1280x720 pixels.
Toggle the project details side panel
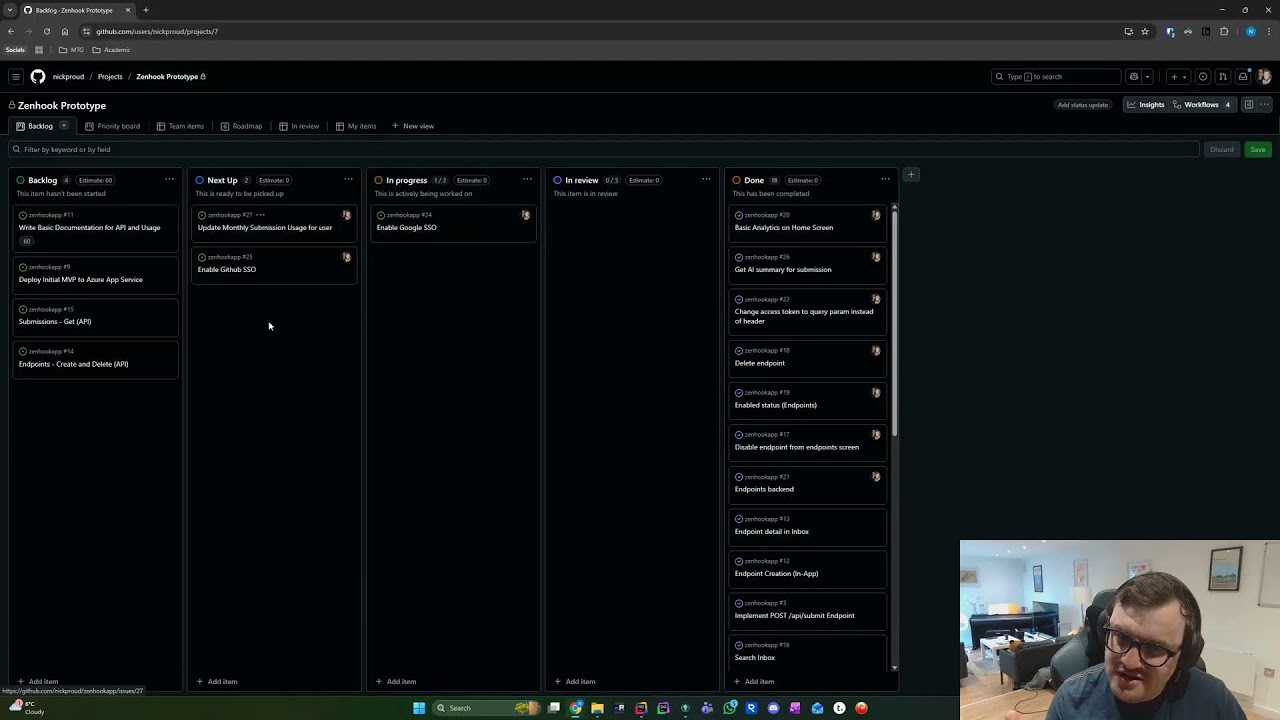point(1249,105)
